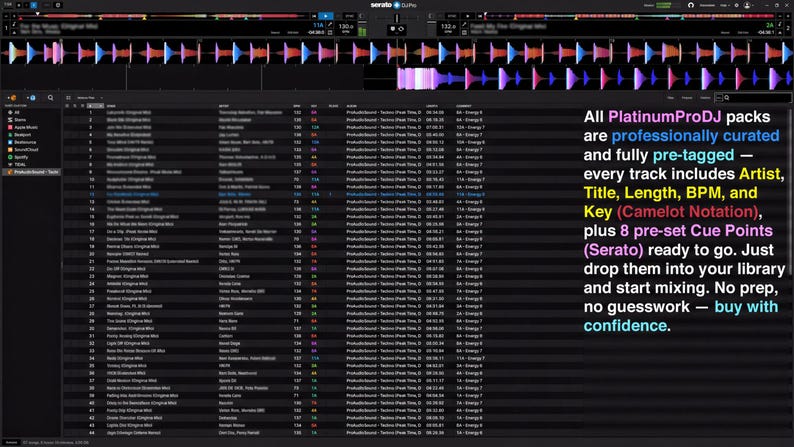The width and height of the screenshot is (794, 447).
Task: Click deck 1 eject arrow icon
Action: click(x=14, y=32)
